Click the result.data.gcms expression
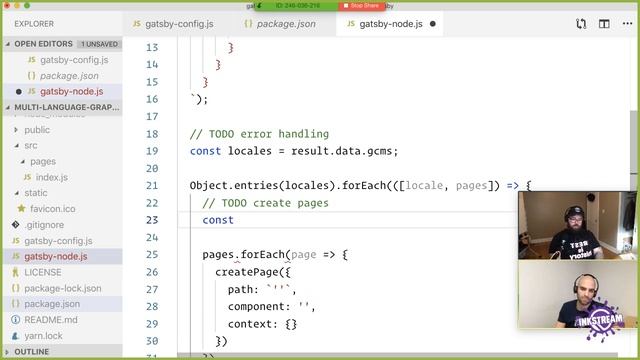The image size is (640, 360). click(x=341, y=151)
